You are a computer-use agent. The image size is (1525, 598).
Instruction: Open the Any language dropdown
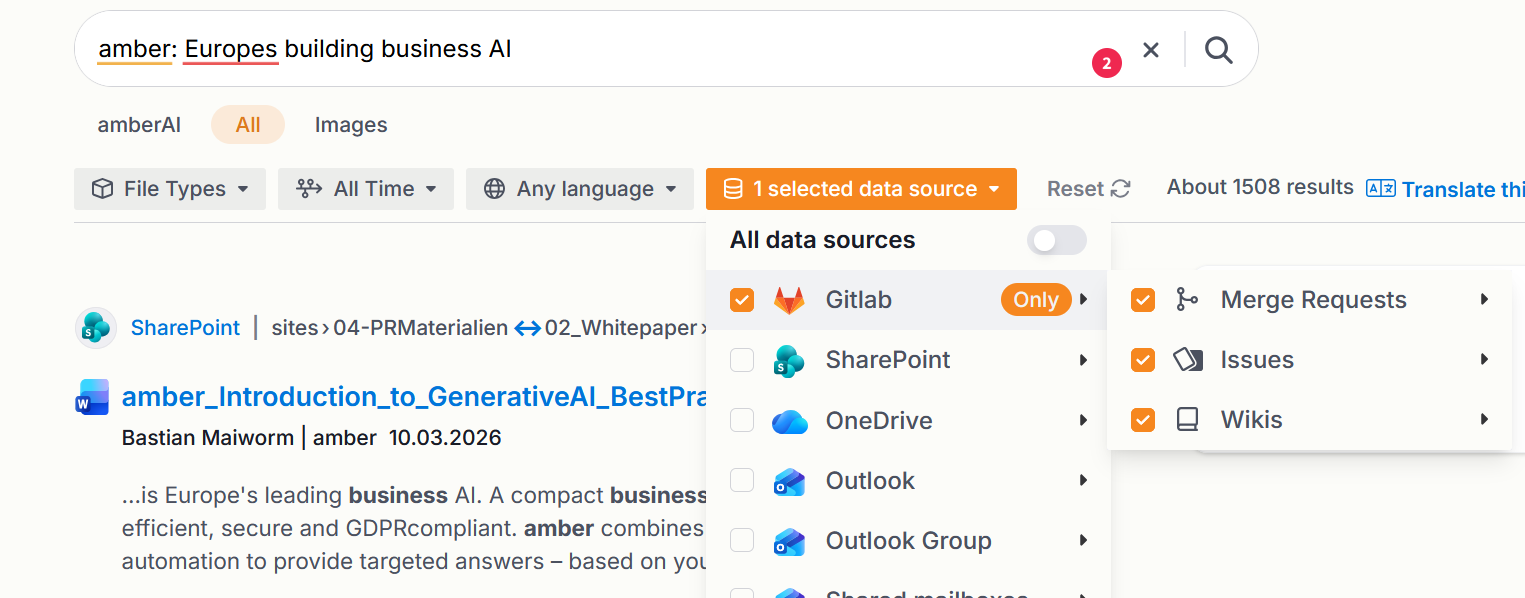coord(580,189)
